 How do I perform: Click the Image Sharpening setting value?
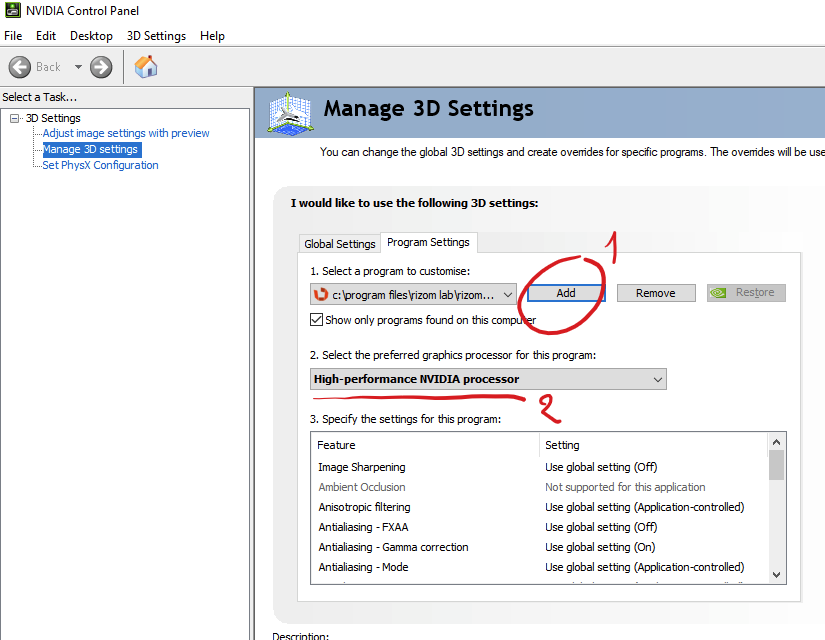point(601,467)
